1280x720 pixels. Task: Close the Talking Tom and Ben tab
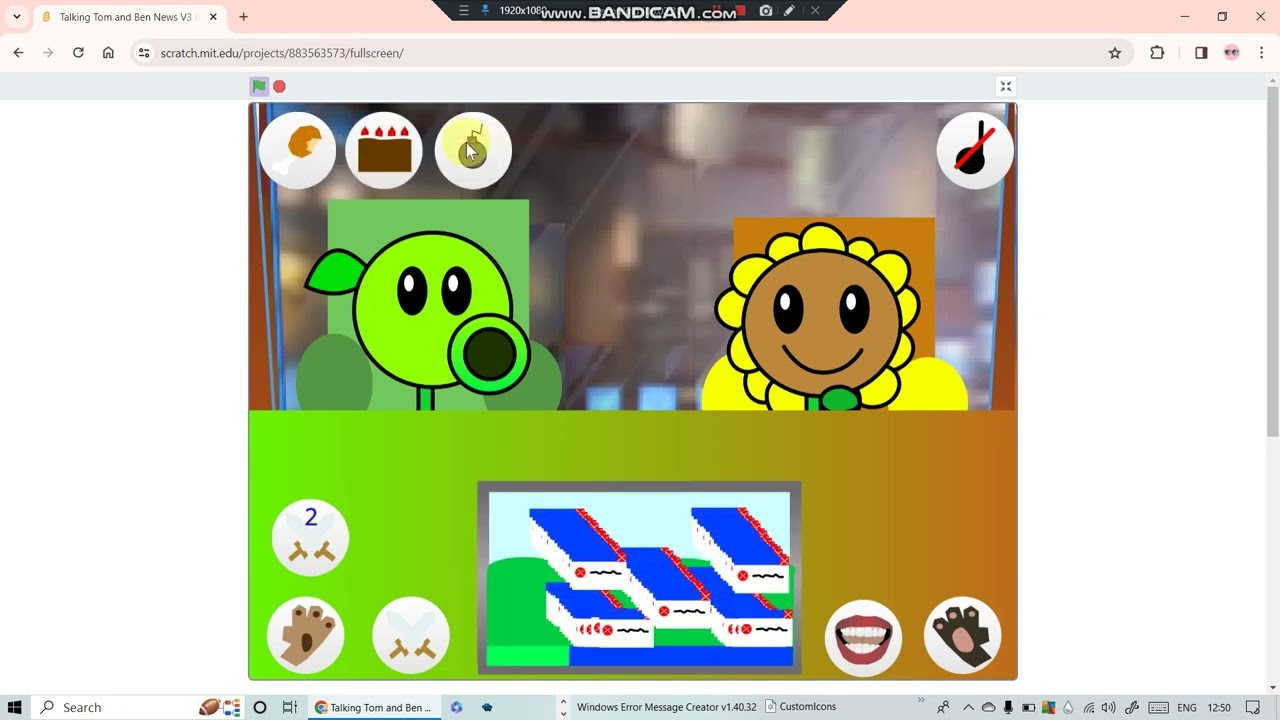point(213,17)
